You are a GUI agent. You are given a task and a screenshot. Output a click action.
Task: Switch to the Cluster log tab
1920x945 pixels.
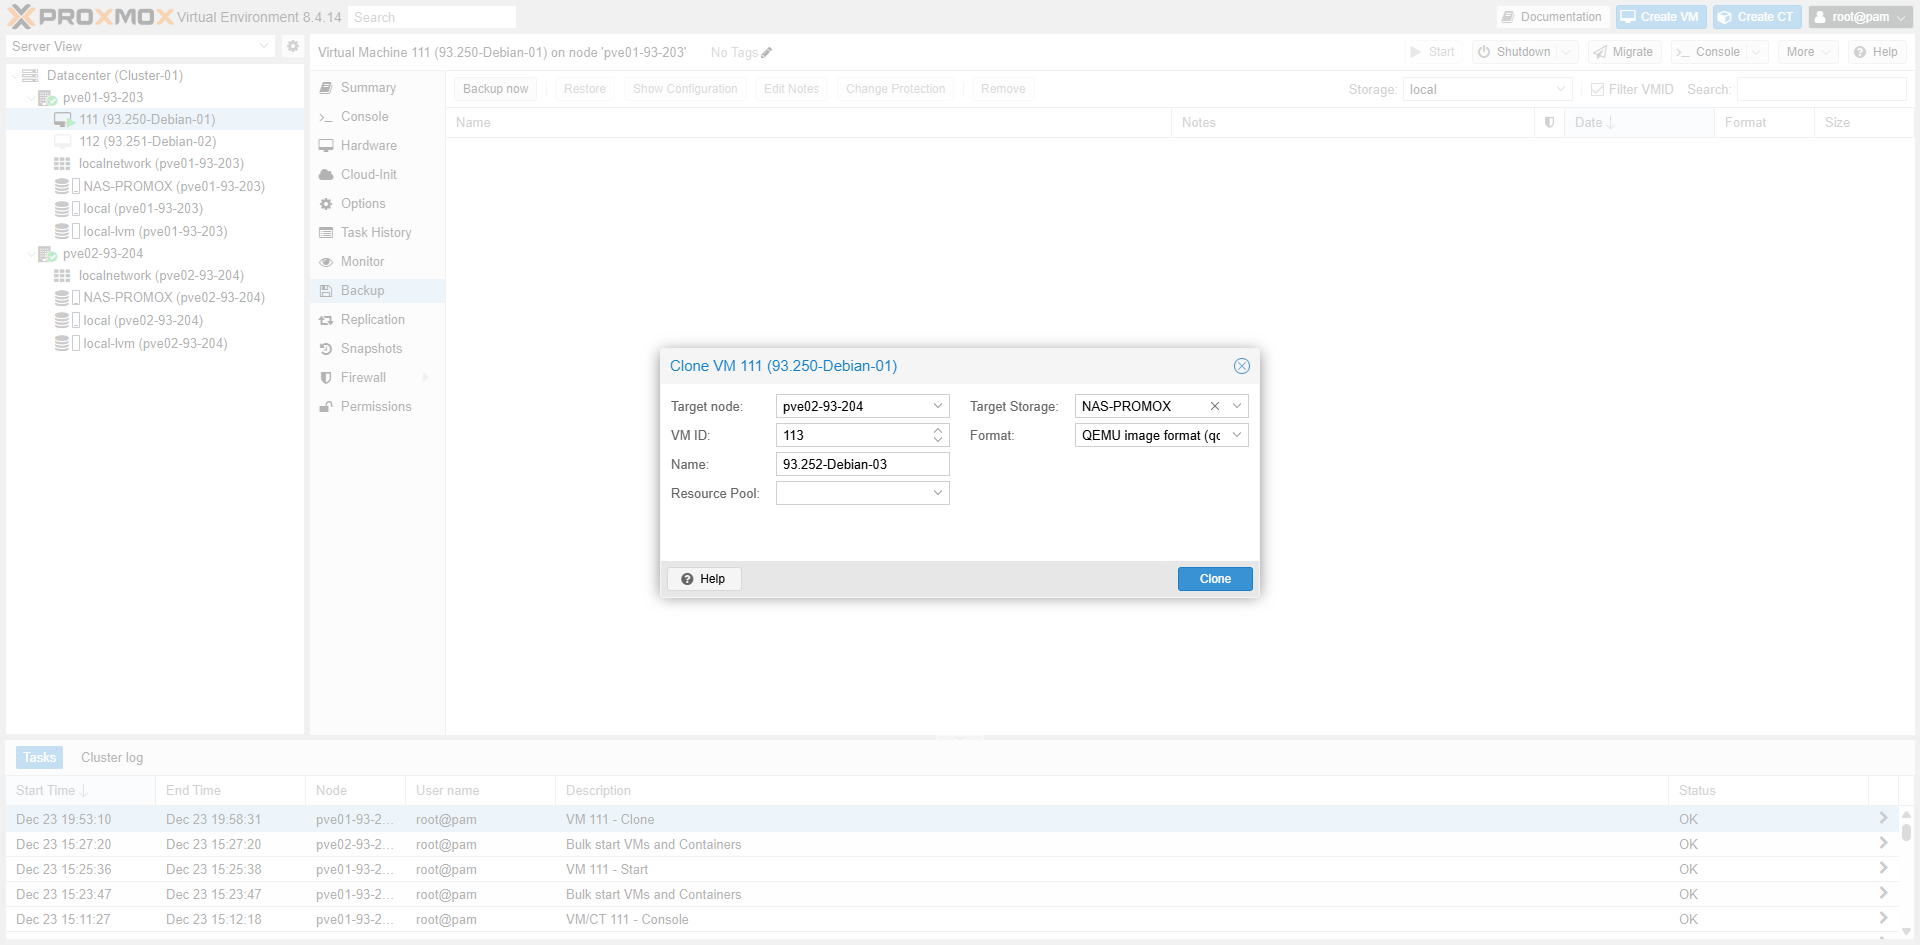click(112, 758)
